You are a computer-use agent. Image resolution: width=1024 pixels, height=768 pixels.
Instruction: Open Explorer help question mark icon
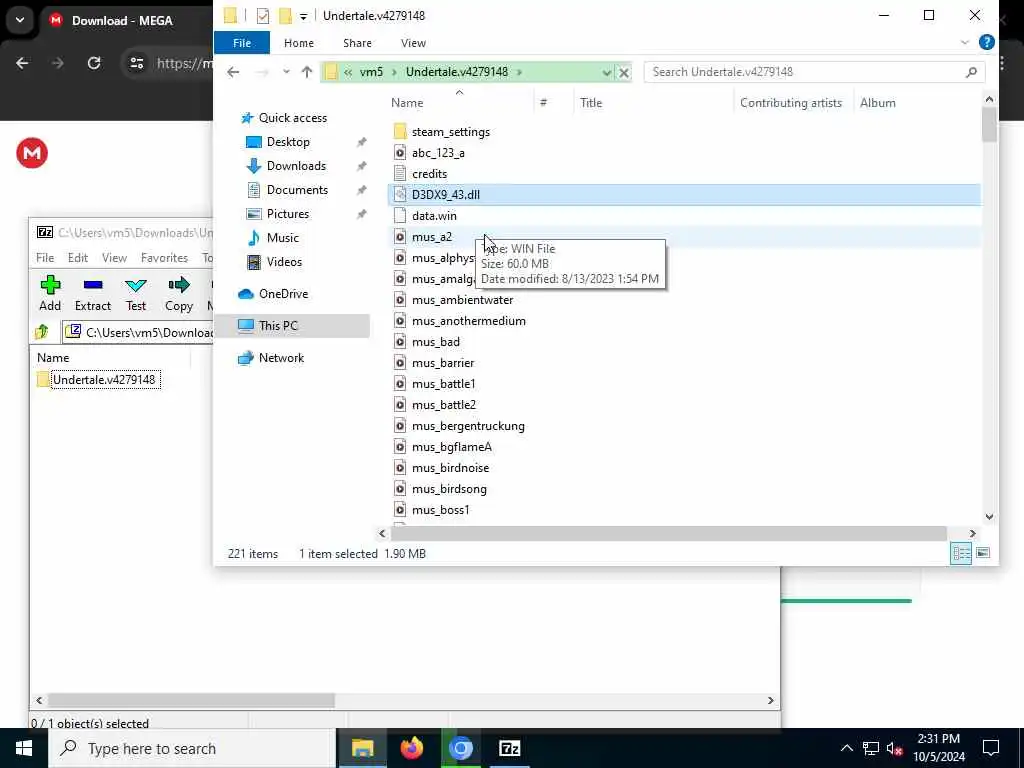click(x=987, y=42)
